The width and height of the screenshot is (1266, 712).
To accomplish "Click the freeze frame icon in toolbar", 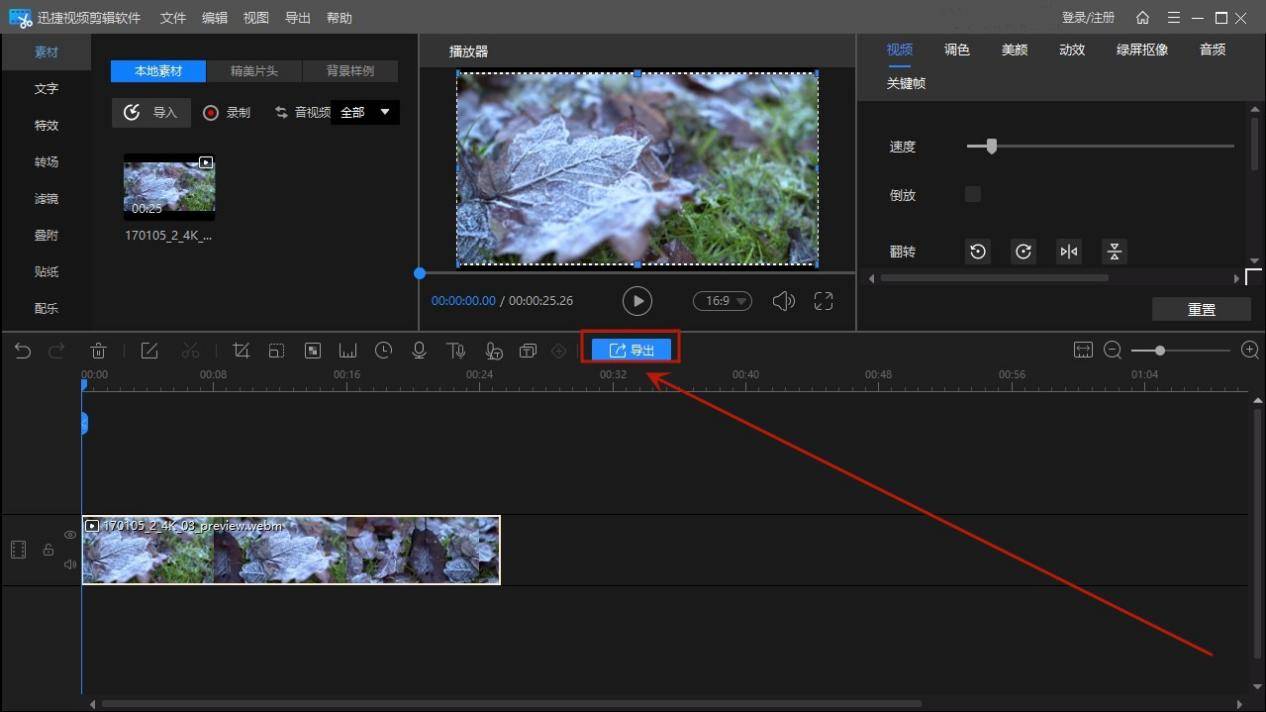I will coord(348,350).
